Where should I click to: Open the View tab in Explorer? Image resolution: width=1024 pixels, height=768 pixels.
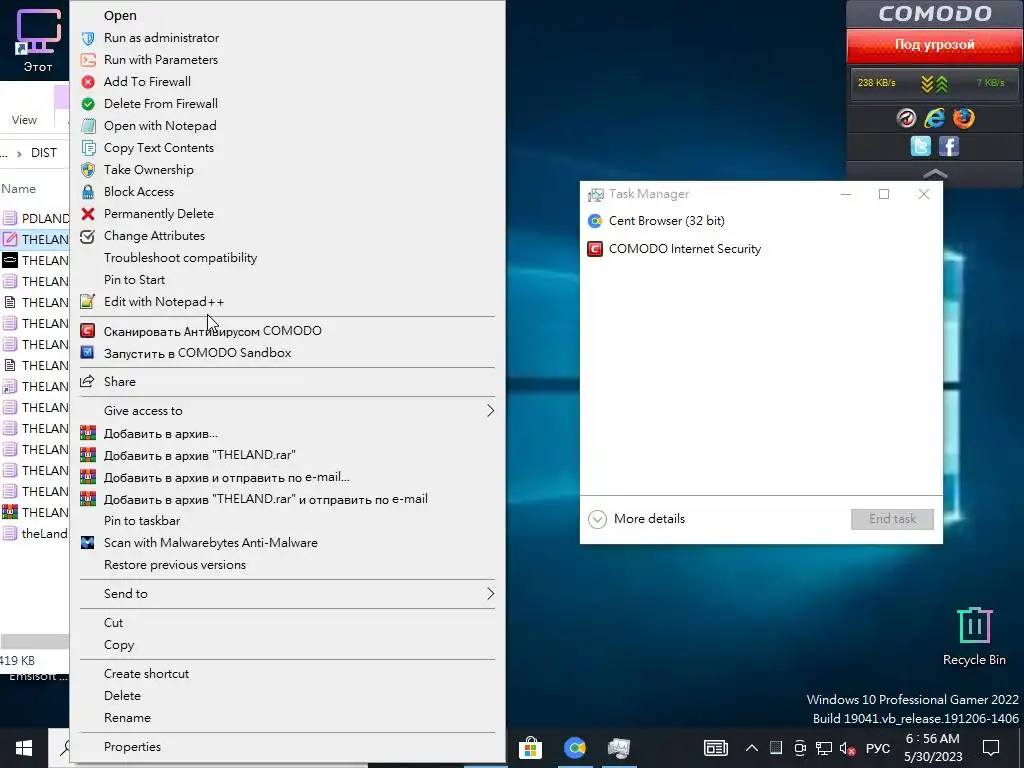click(x=24, y=120)
